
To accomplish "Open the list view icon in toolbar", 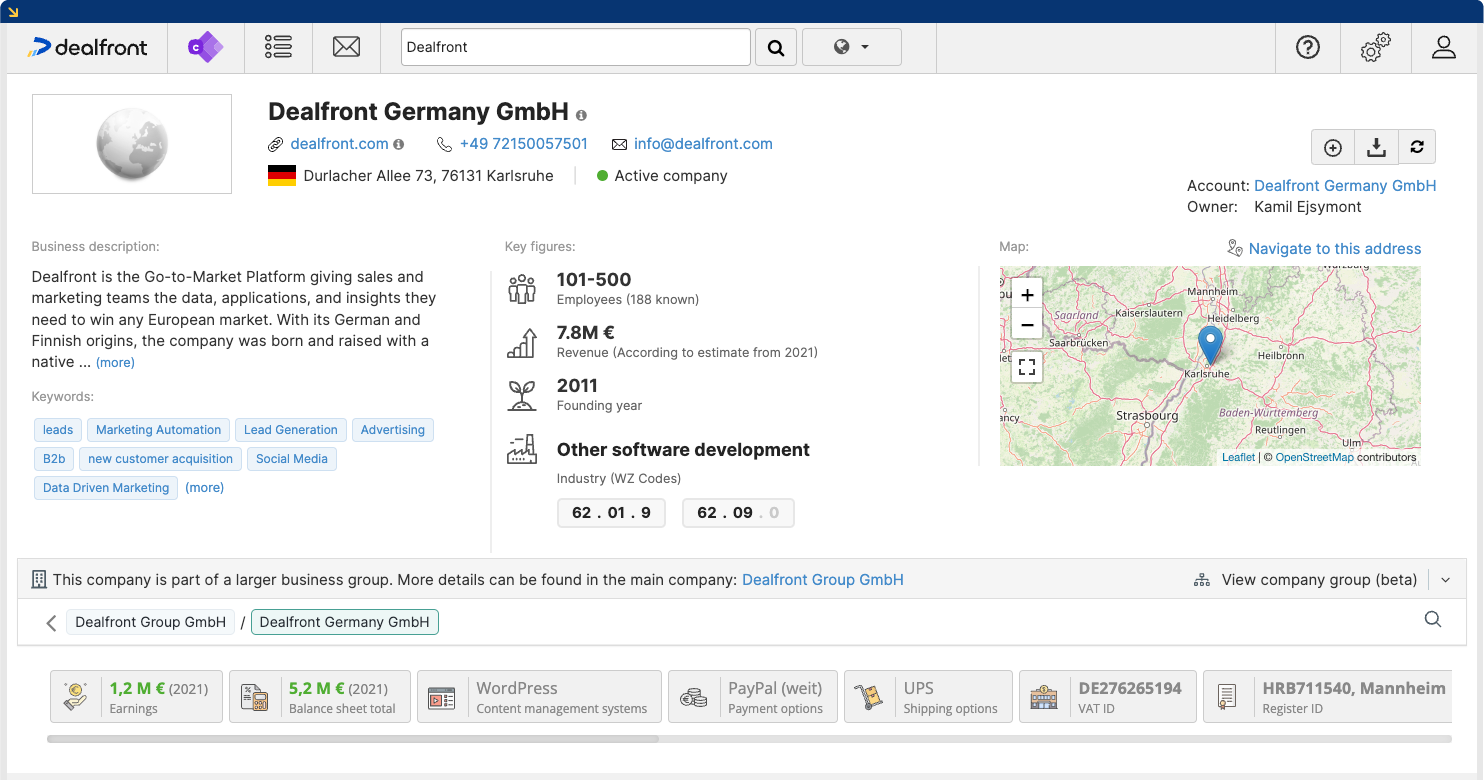I will [278, 47].
